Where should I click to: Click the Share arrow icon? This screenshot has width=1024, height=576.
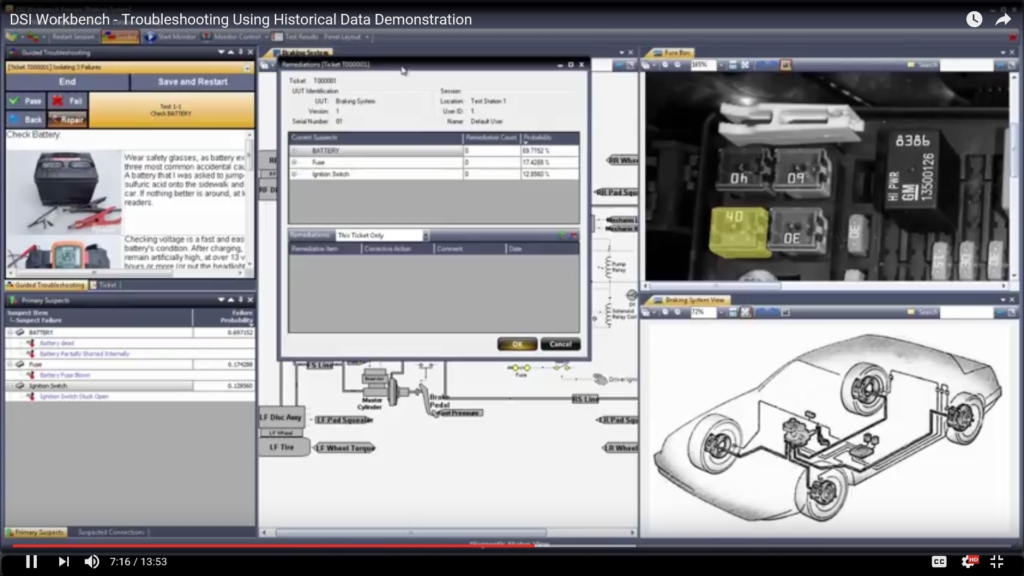[1003, 19]
